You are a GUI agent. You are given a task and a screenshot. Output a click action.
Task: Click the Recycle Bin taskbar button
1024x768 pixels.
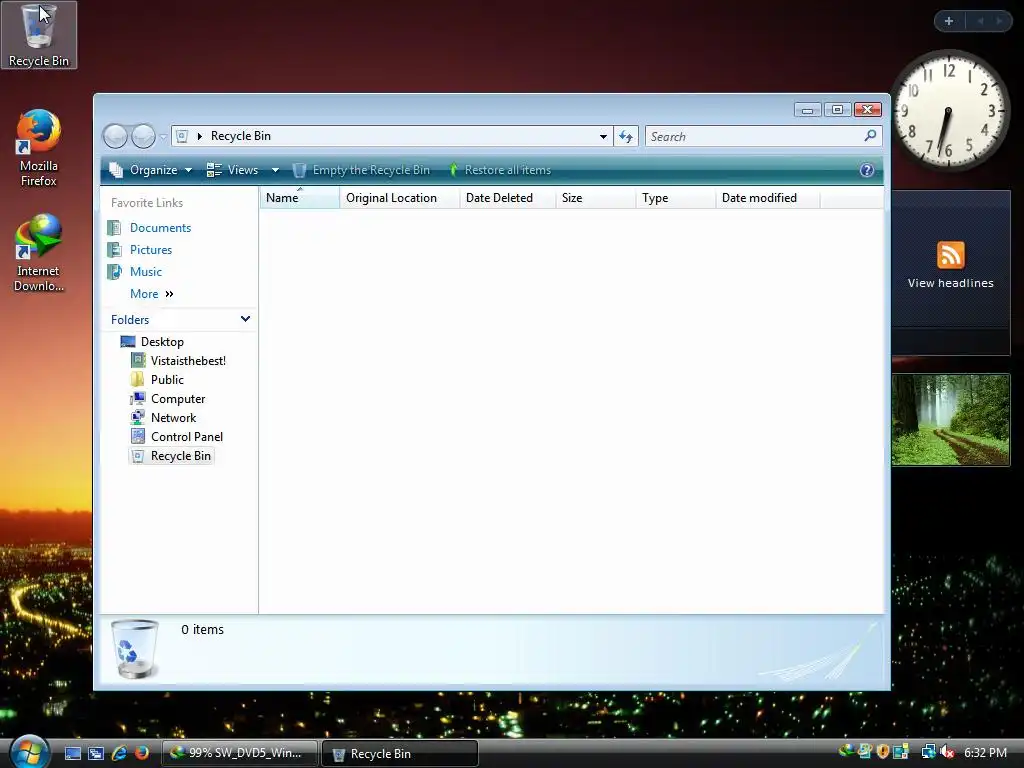(x=400, y=754)
